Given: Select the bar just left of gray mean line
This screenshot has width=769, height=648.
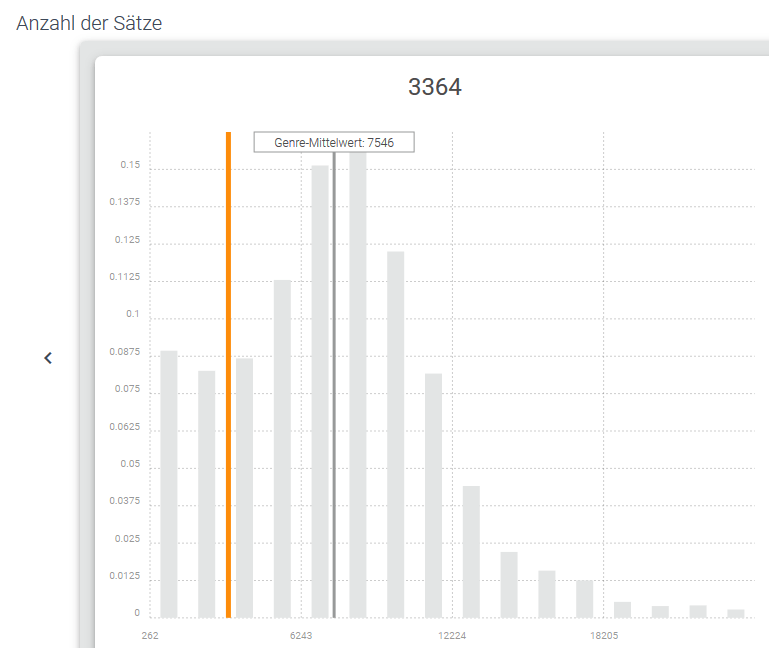Looking at the screenshot, I should (x=320, y=391).
